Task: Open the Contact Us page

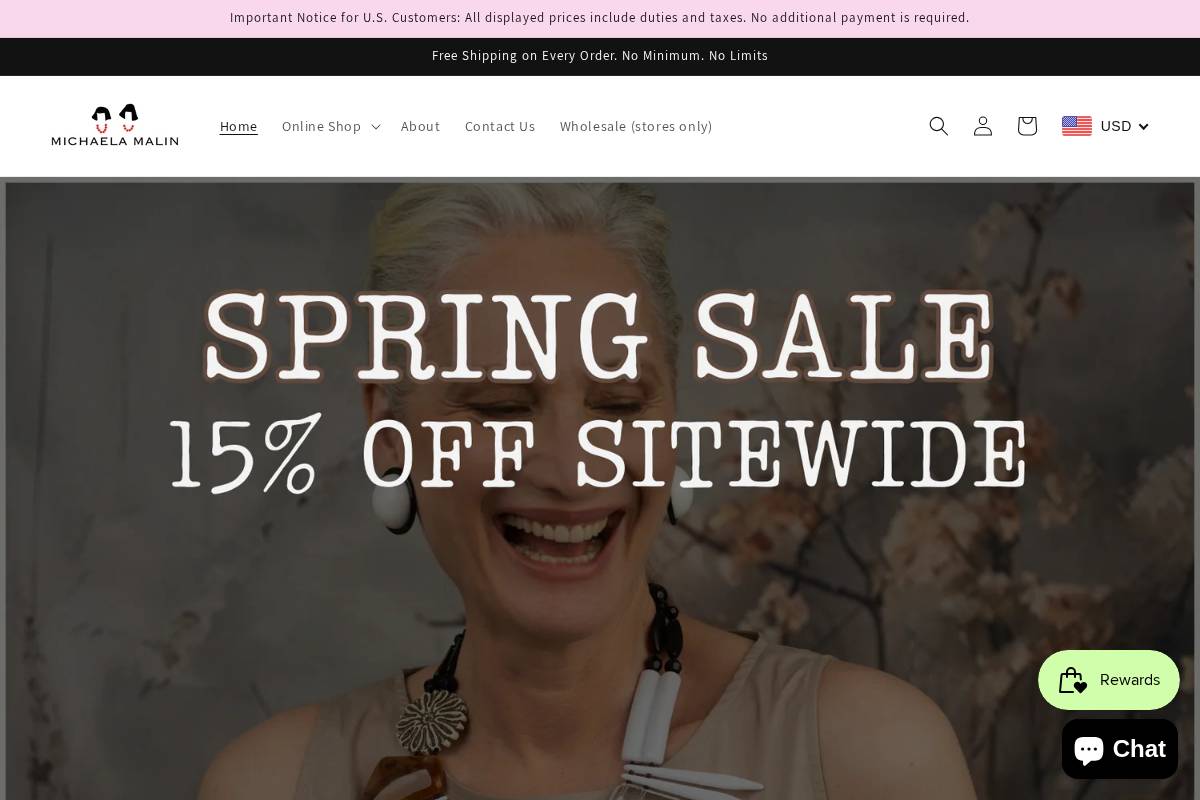Action: tap(500, 126)
